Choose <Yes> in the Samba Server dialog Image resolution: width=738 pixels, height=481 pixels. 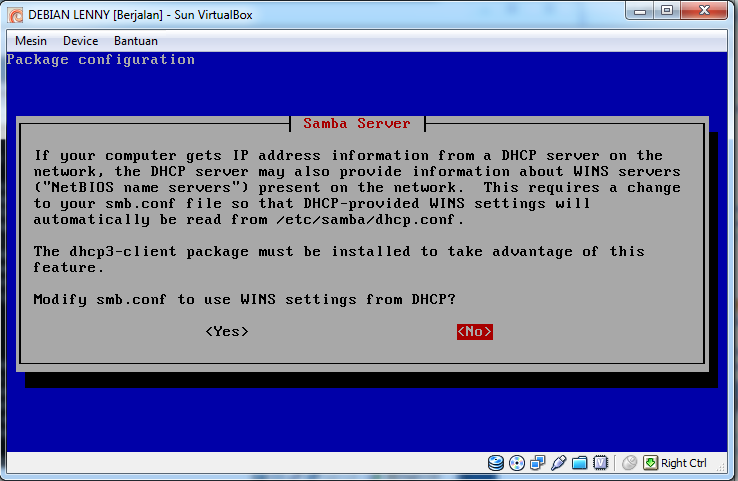point(227,332)
